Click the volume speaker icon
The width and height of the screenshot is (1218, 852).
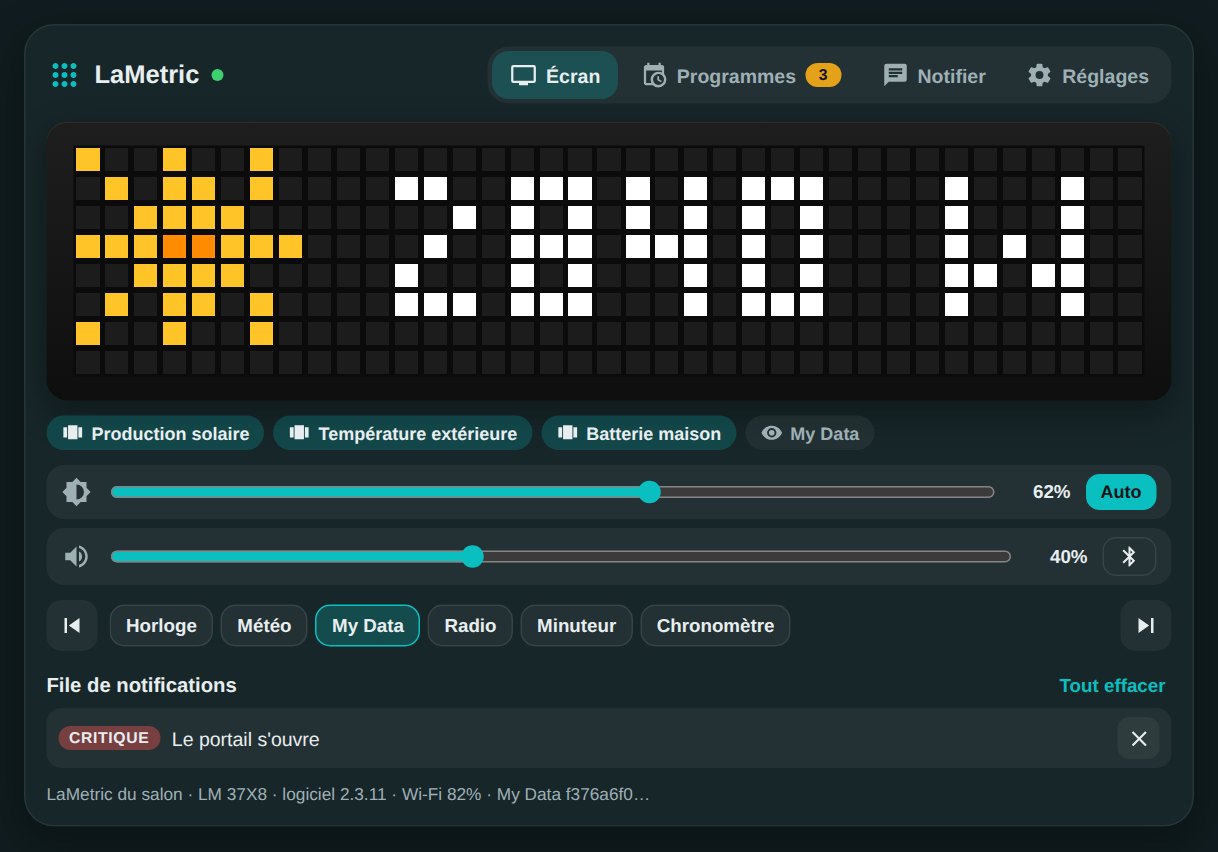click(77, 556)
